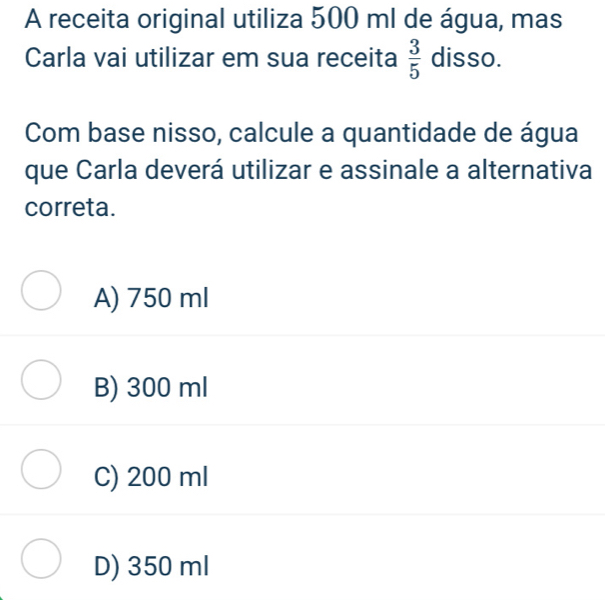
Task: Click the 'B) 300 ml' answer label
Action: [151, 387]
